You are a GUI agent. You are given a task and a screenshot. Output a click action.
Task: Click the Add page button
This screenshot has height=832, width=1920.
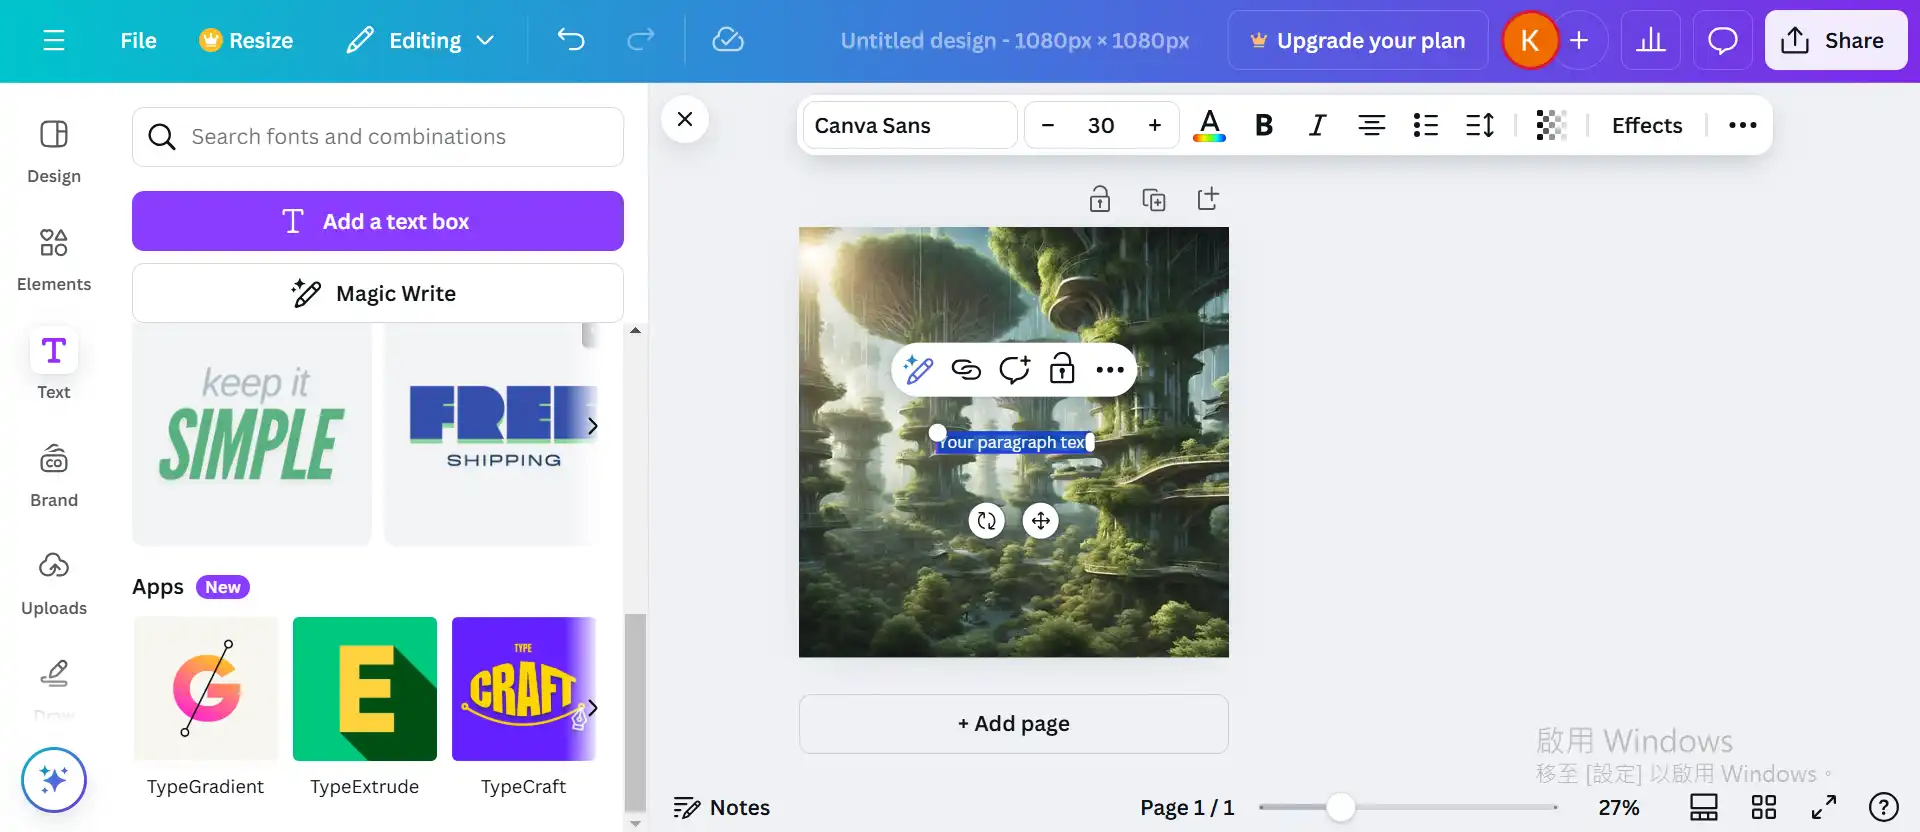[1014, 724]
